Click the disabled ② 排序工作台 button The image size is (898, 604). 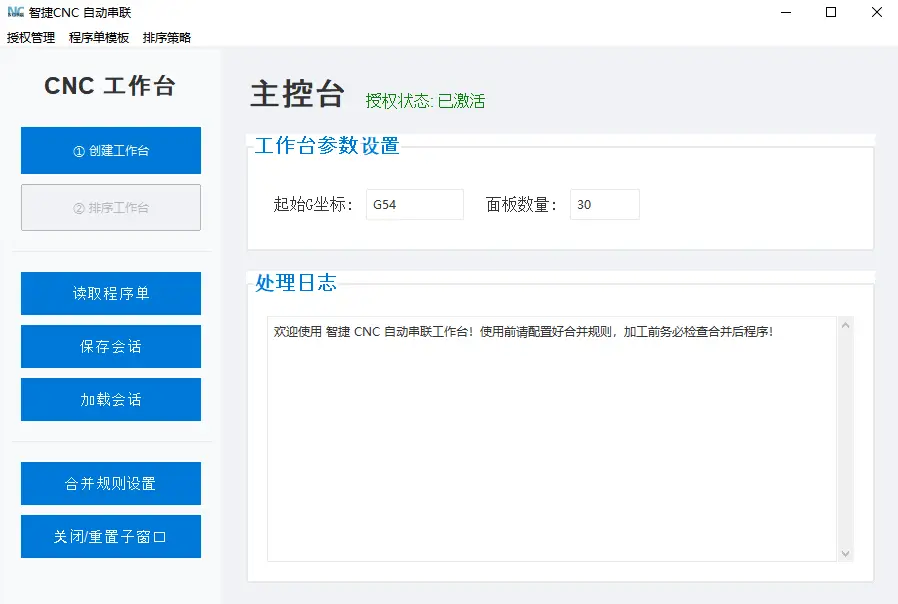click(x=110, y=207)
